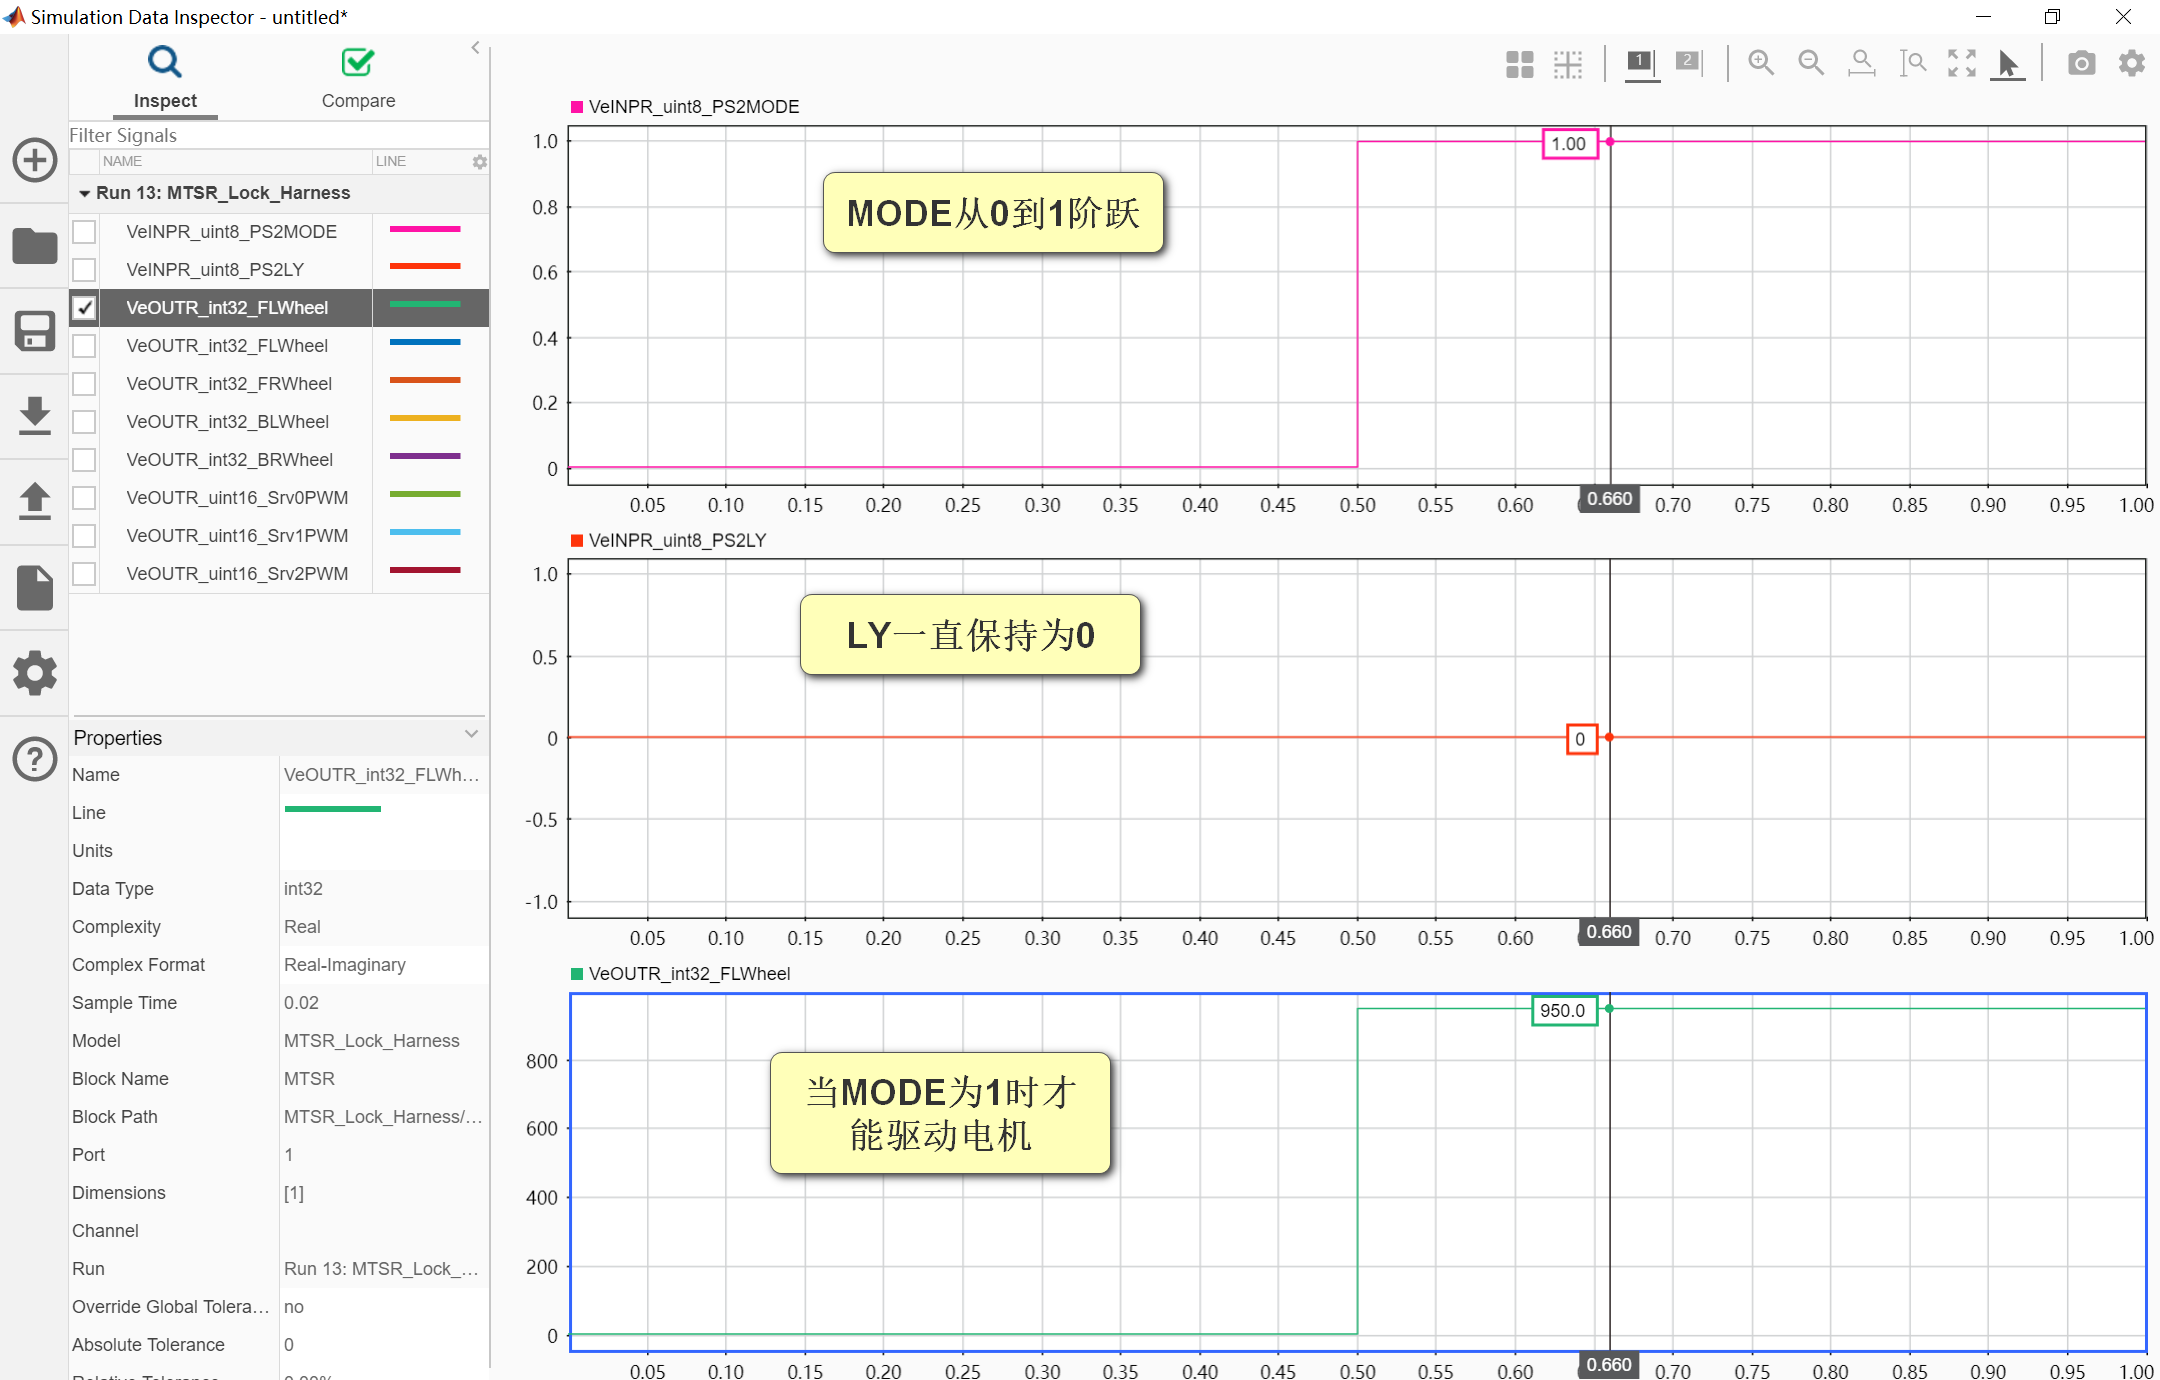Click the plus icon in the left sidebar
The image size is (2160, 1380).
coord(35,160)
